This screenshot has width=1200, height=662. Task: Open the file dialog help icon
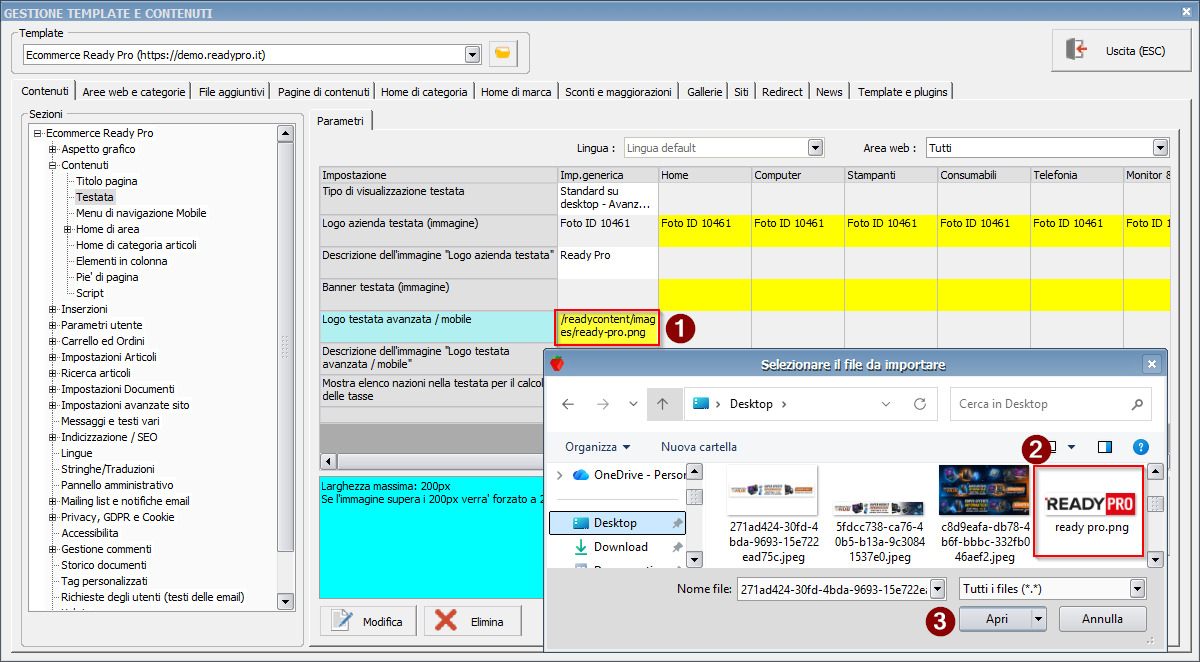[1140, 447]
